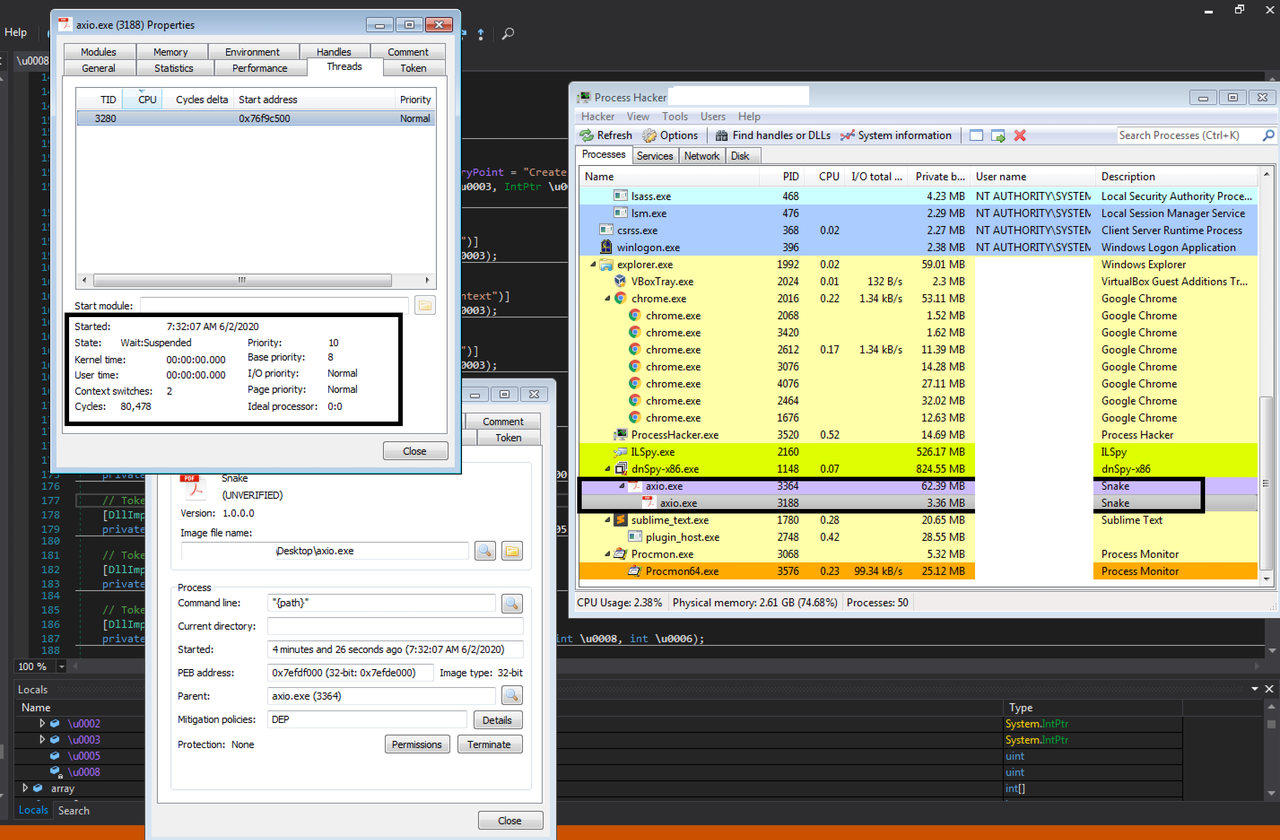Viewport: 1280px width, 840px height.
Task: Close the Locals panel with its X icon
Action: 1271,690
